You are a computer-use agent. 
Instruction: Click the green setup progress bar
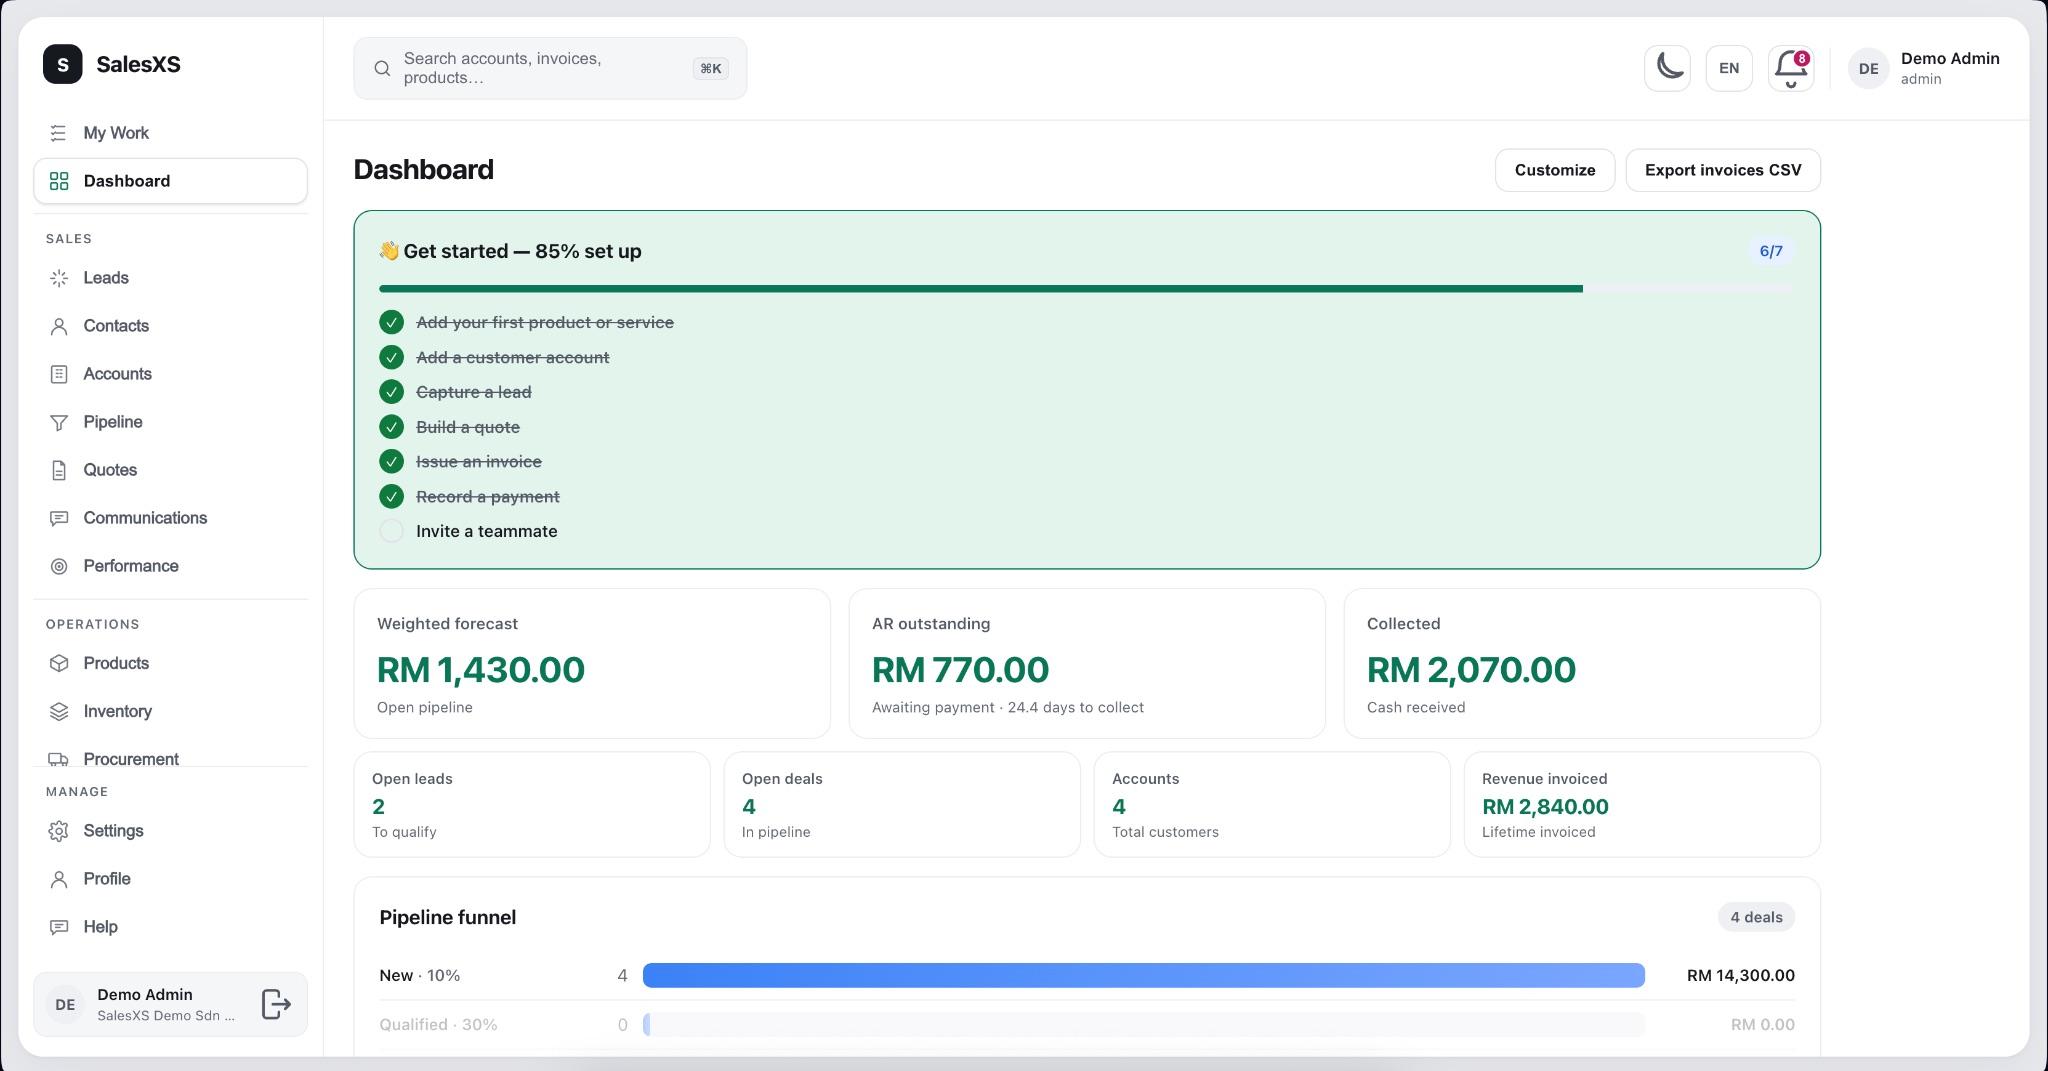980,289
